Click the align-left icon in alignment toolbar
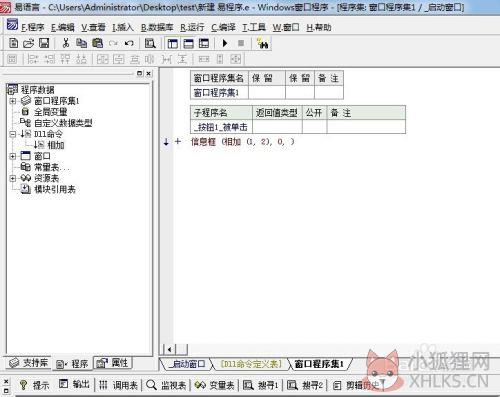Viewport: 500px width, 397px height. (33, 59)
